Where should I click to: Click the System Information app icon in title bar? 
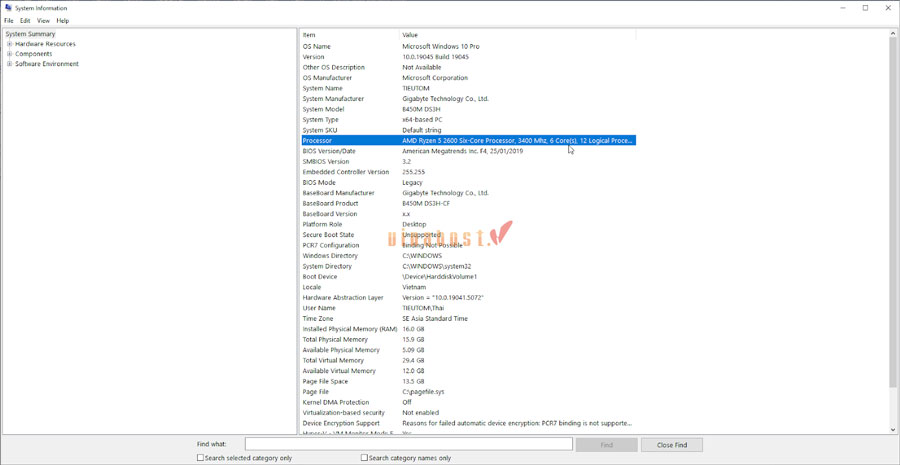click(x=9, y=8)
